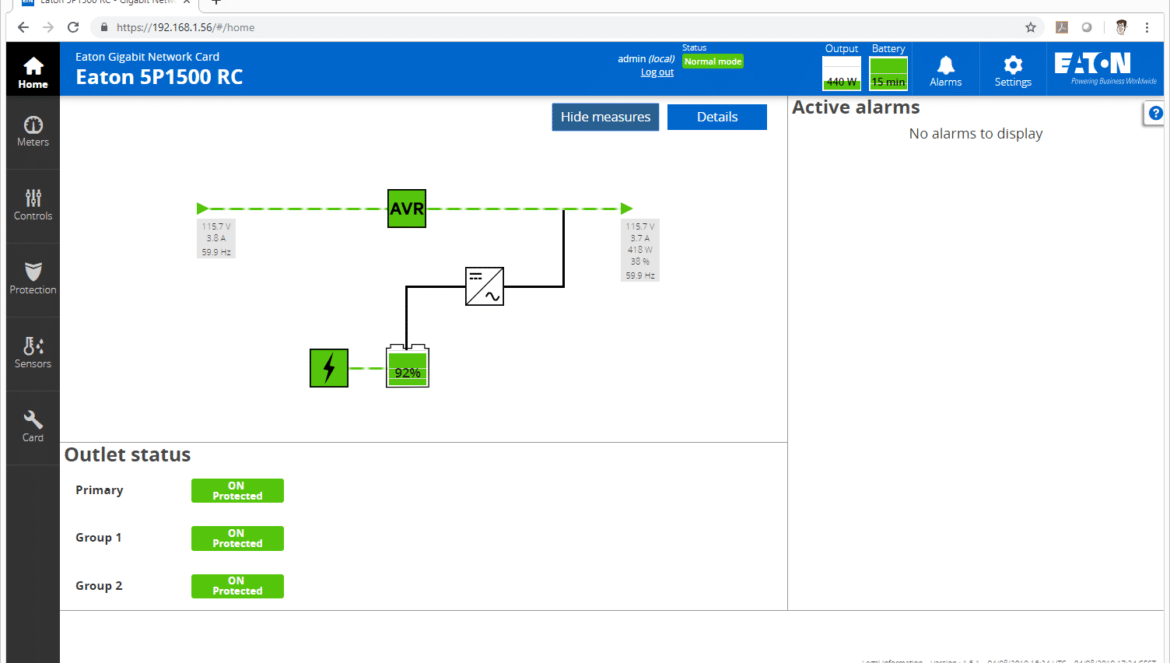
Task: Click the Details button
Action: tap(717, 117)
